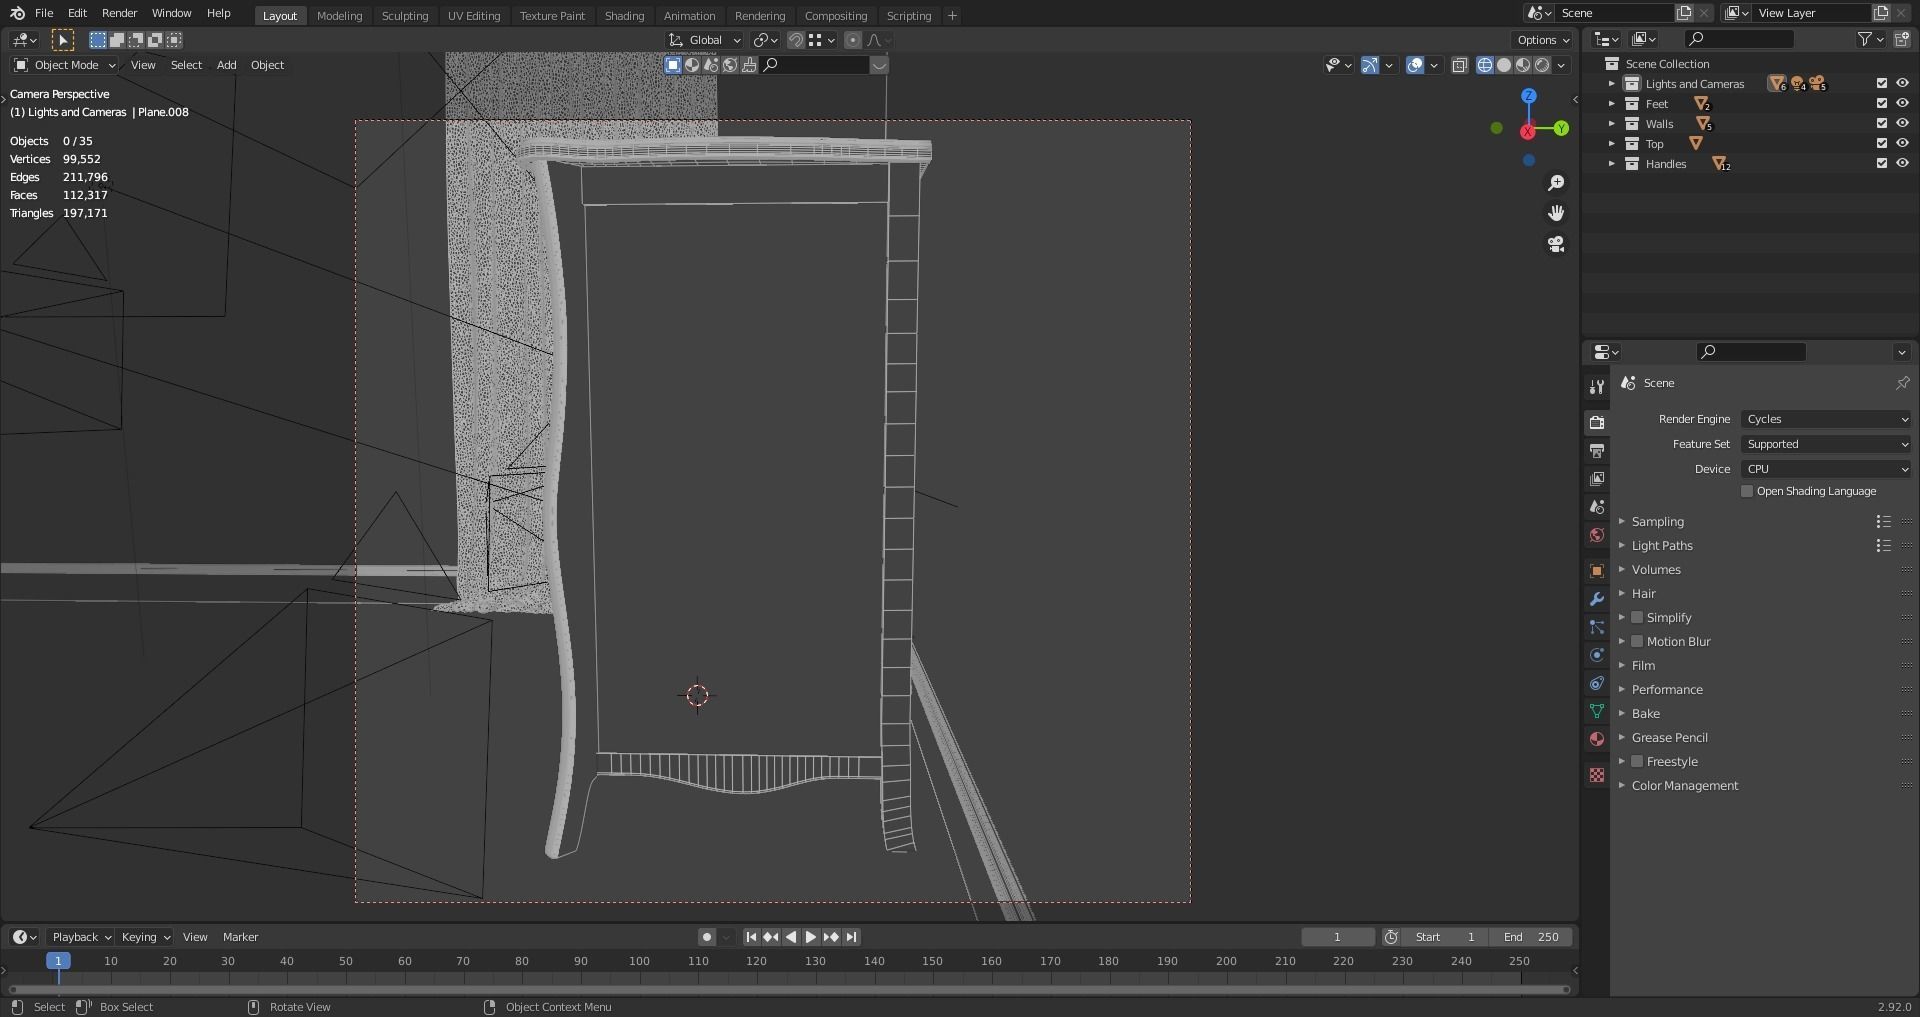This screenshot has width=1920, height=1017.
Task: Pin the Scene properties context
Action: click(1902, 383)
